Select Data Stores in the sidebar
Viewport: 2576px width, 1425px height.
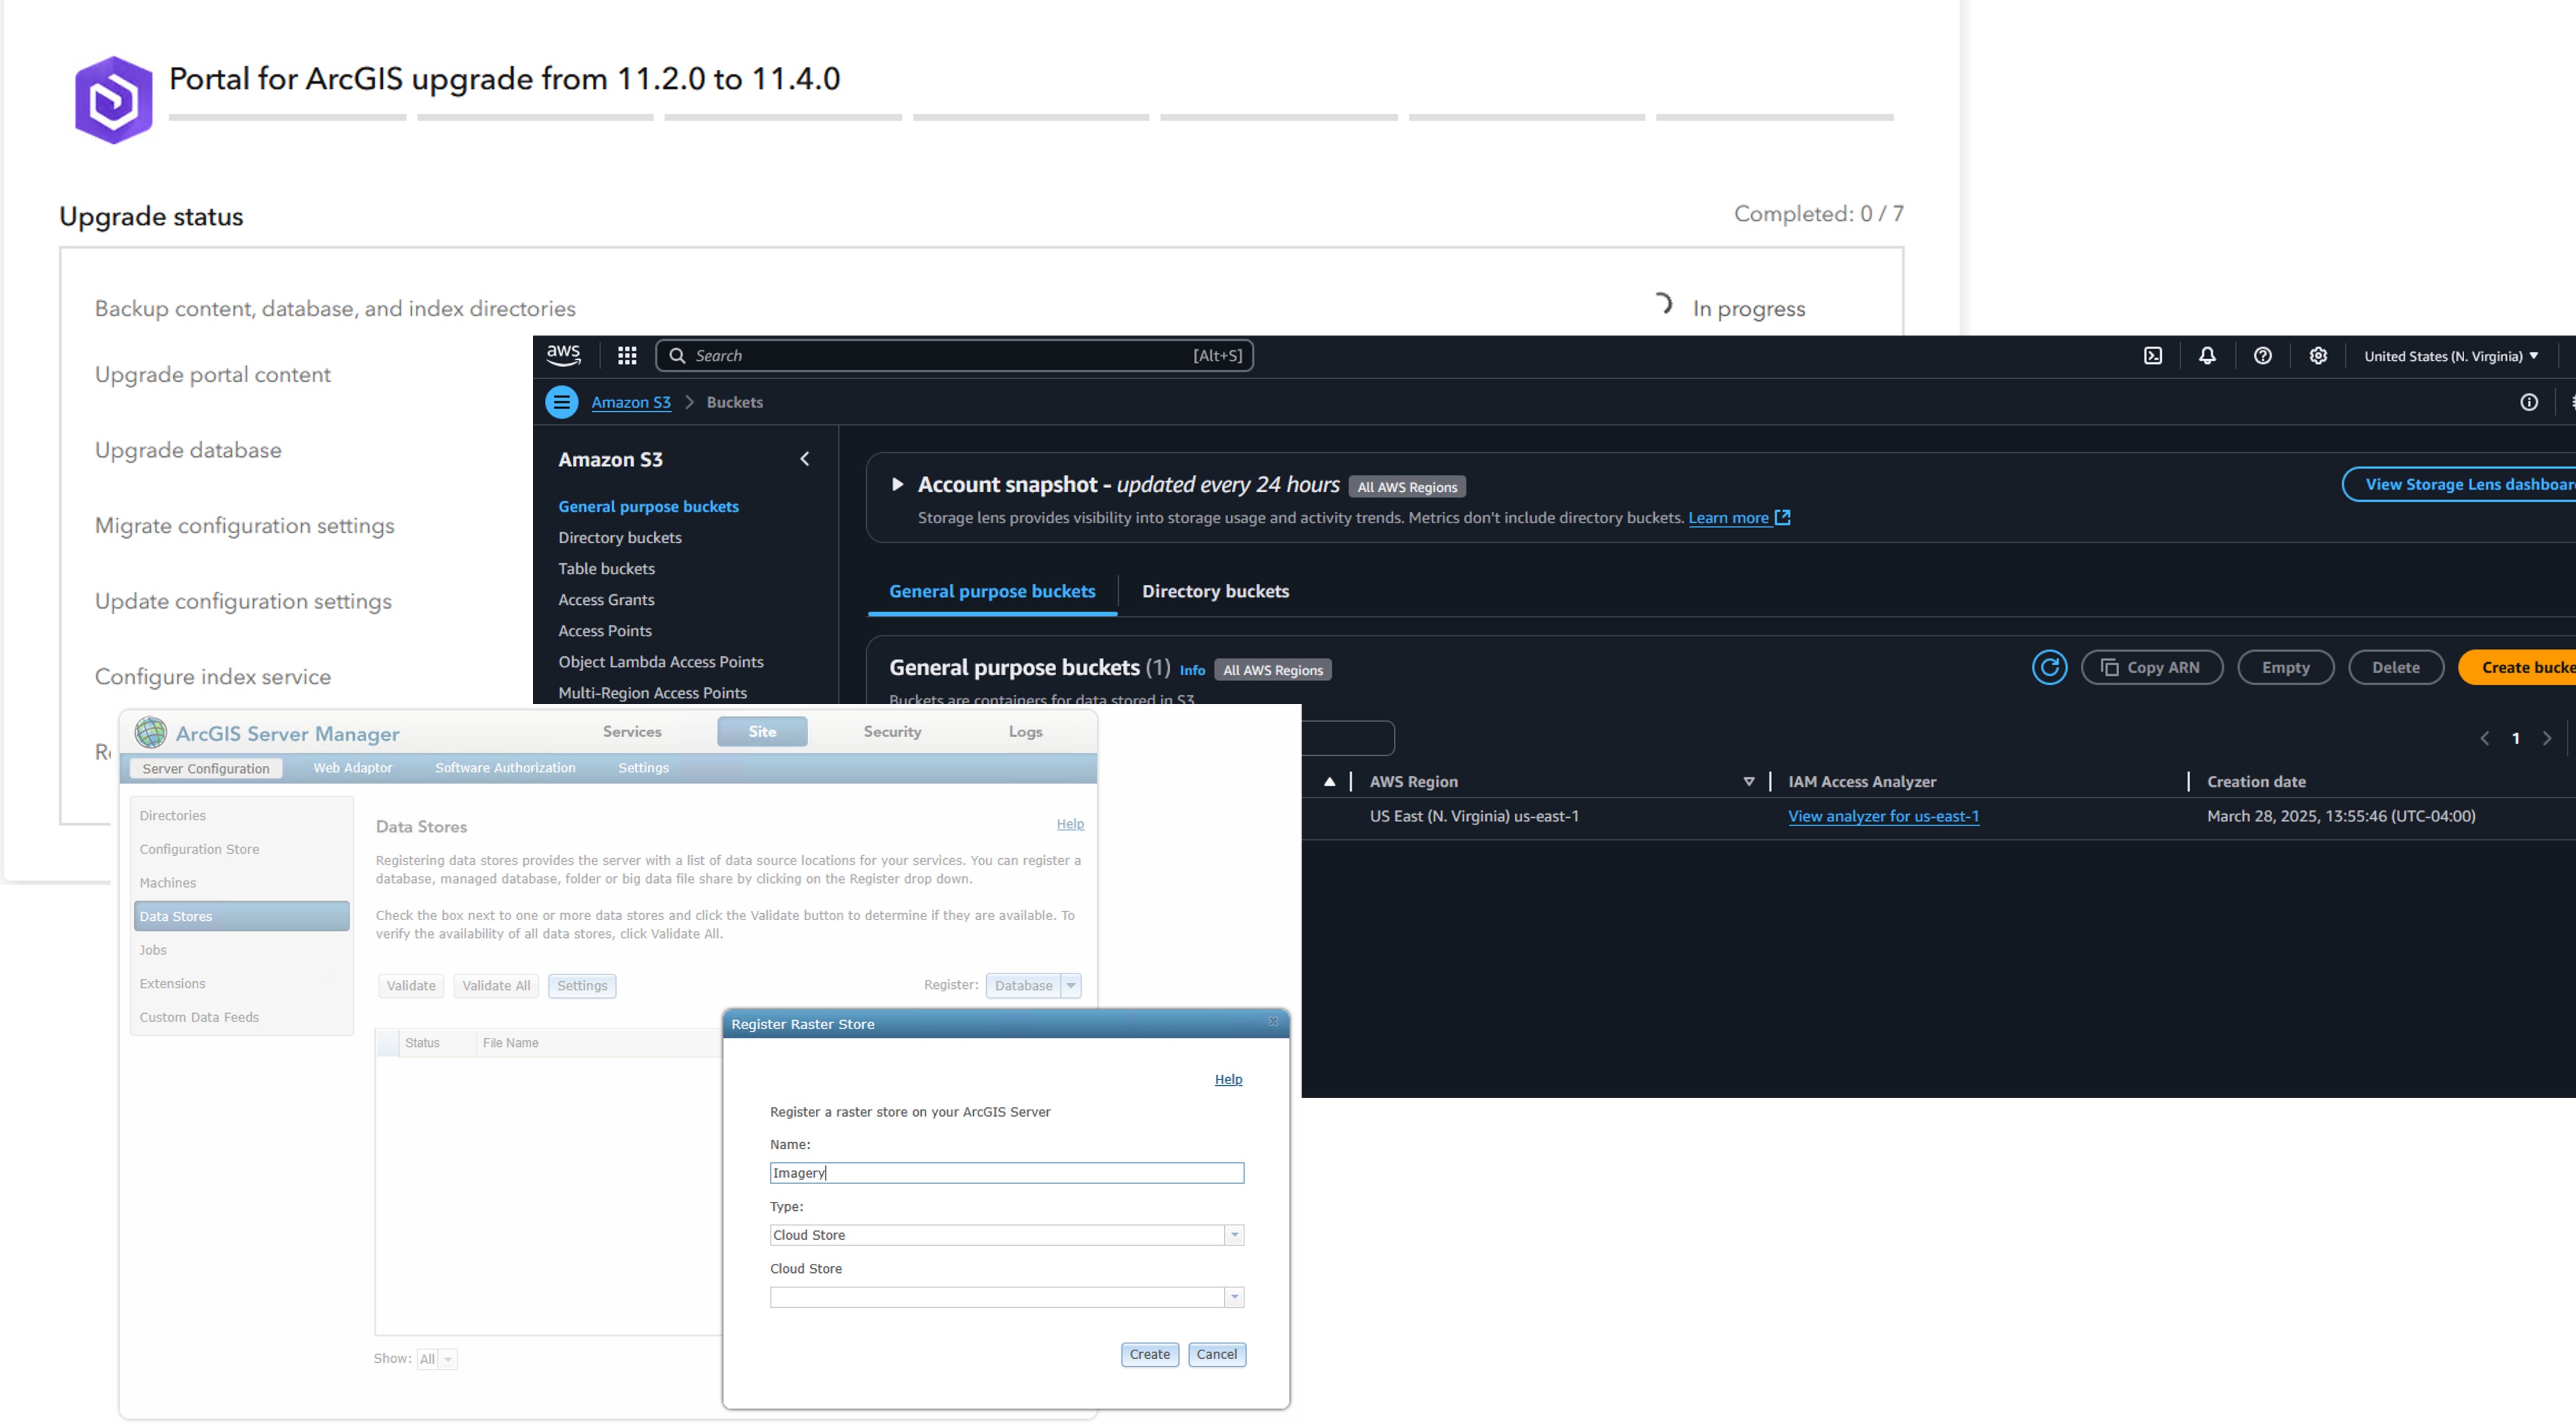241,916
